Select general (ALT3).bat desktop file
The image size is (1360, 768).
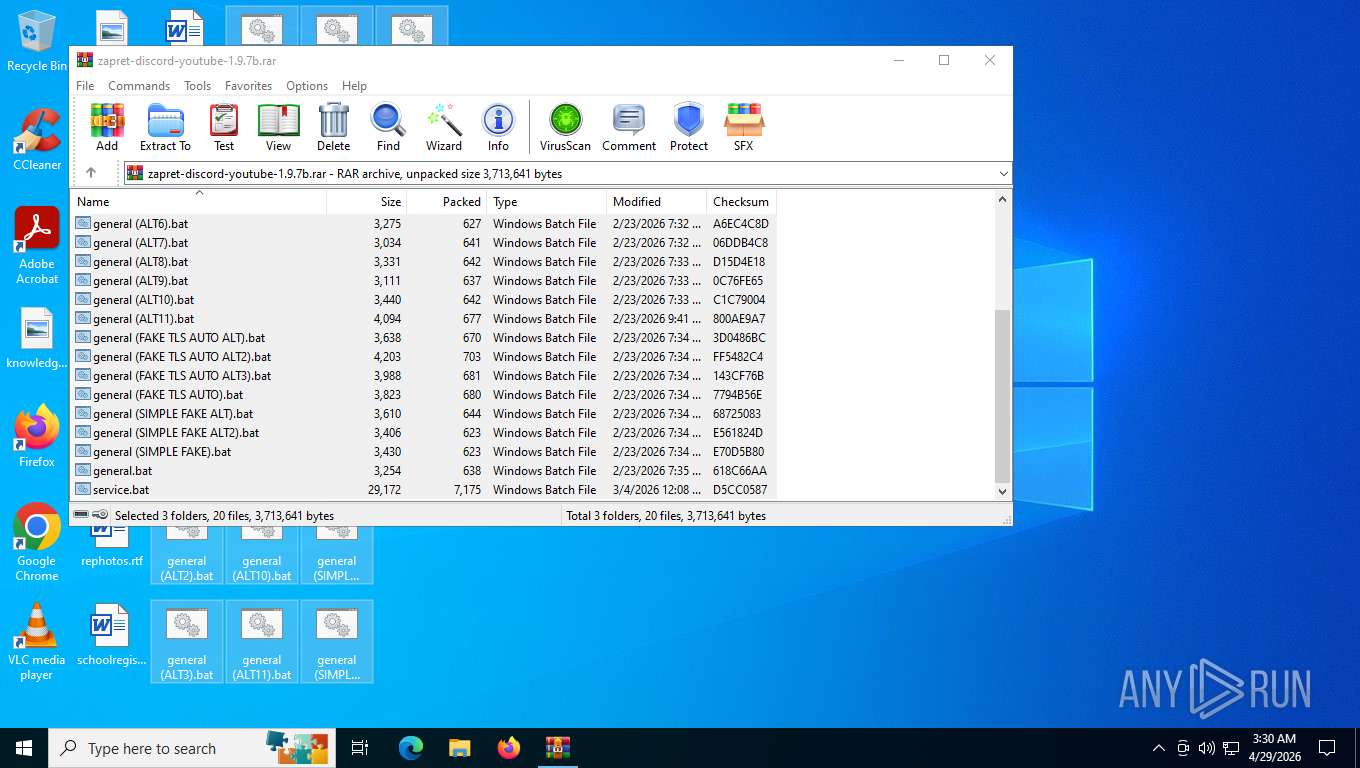[187, 641]
